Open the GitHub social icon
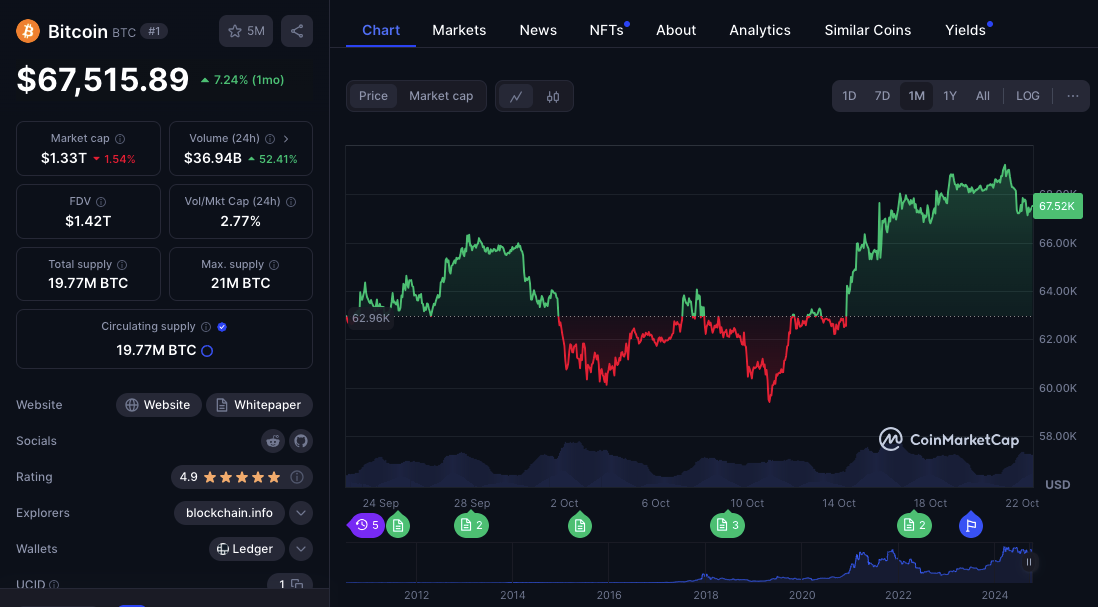Image resolution: width=1098 pixels, height=607 pixels. pyautogui.click(x=301, y=441)
